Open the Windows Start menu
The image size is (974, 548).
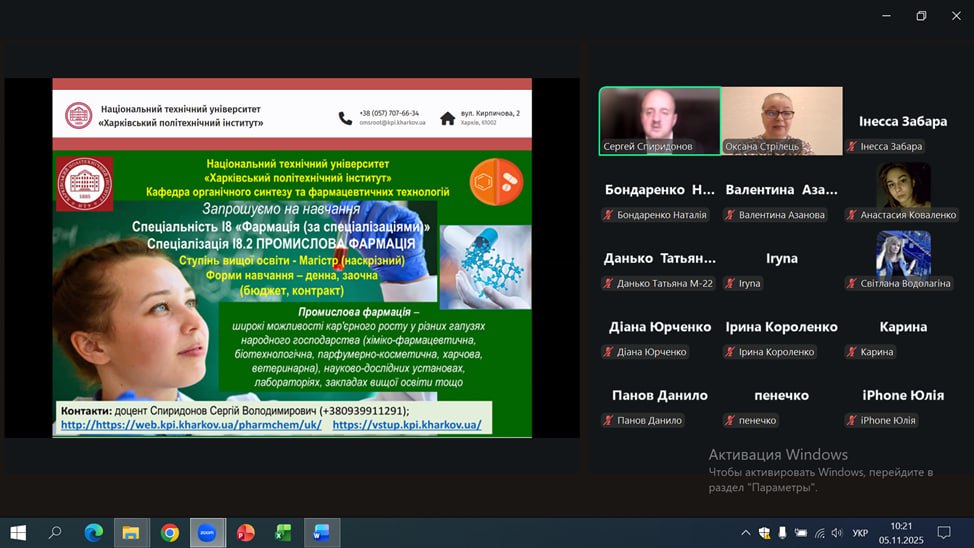tap(18, 533)
